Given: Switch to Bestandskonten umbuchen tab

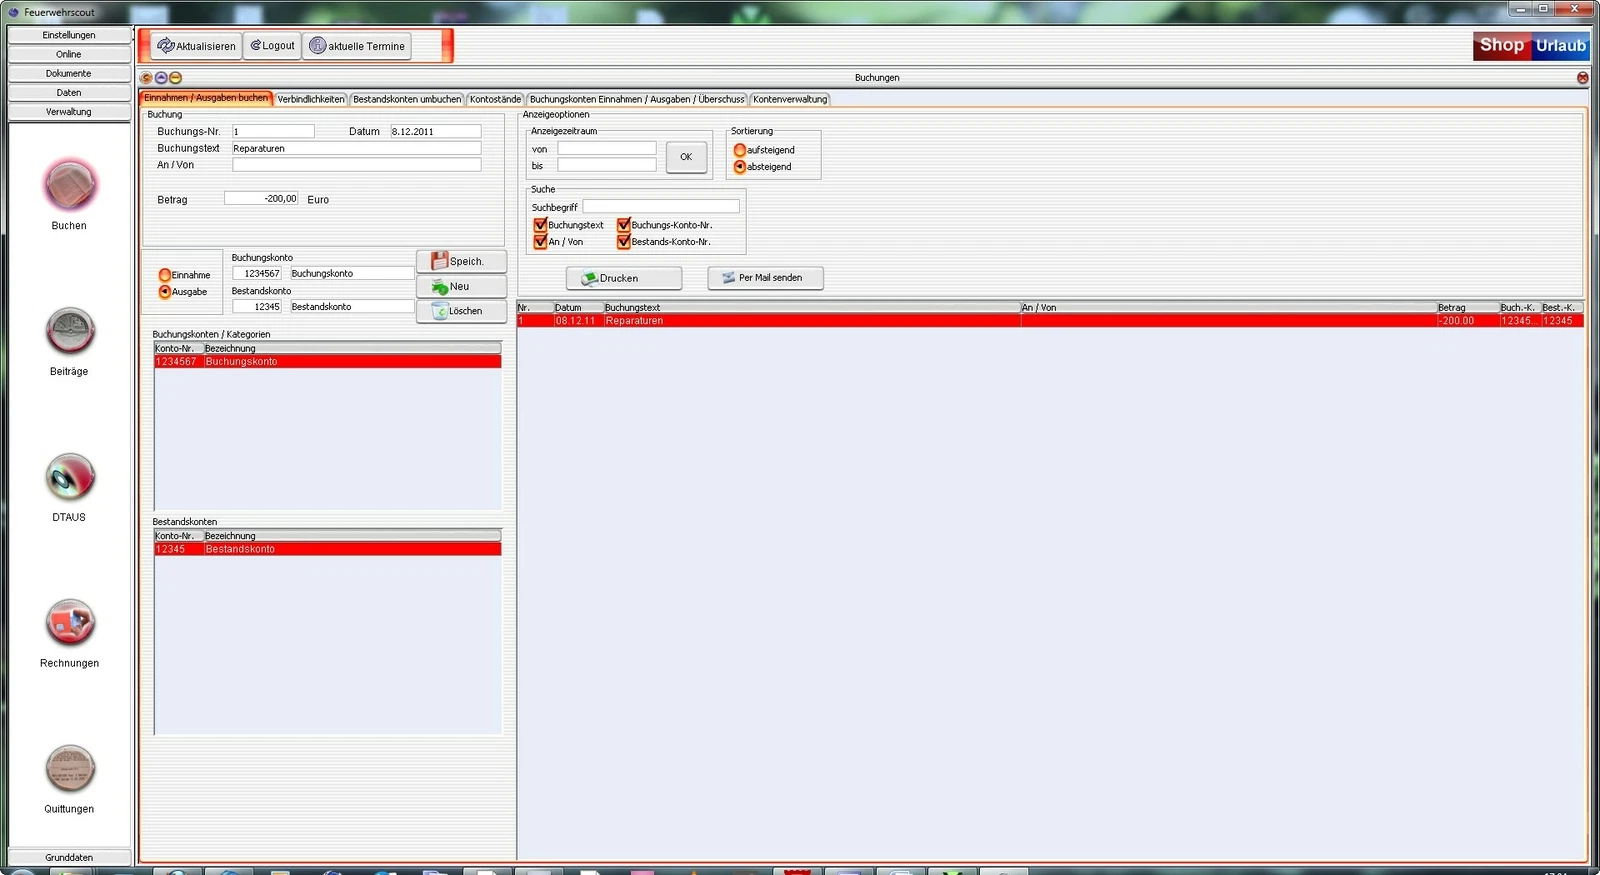Looking at the screenshot, I should [407, 99].
